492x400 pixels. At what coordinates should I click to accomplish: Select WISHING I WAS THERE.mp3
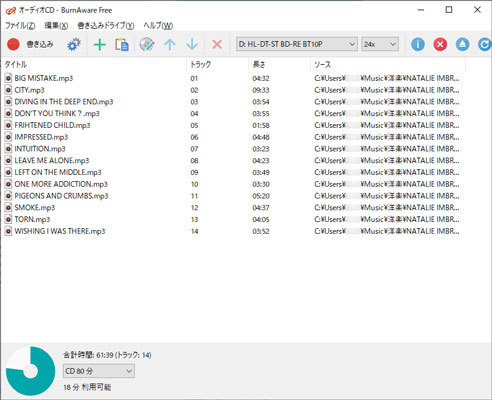[60, 231]
